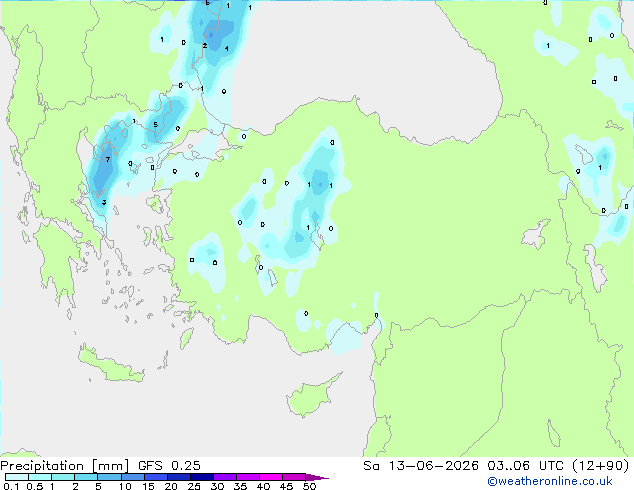Image resolution: width=634 pixels, height=490 pixels.
Task: Click the 1–2 mm legend color swatch
Action: (x=63, y=477)
